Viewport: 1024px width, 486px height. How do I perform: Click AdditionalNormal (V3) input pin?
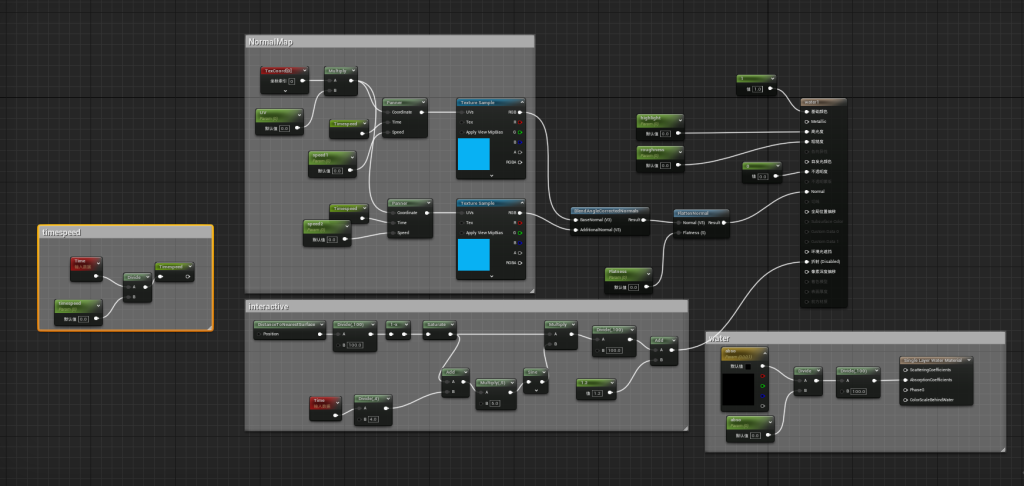pos(575,230)
